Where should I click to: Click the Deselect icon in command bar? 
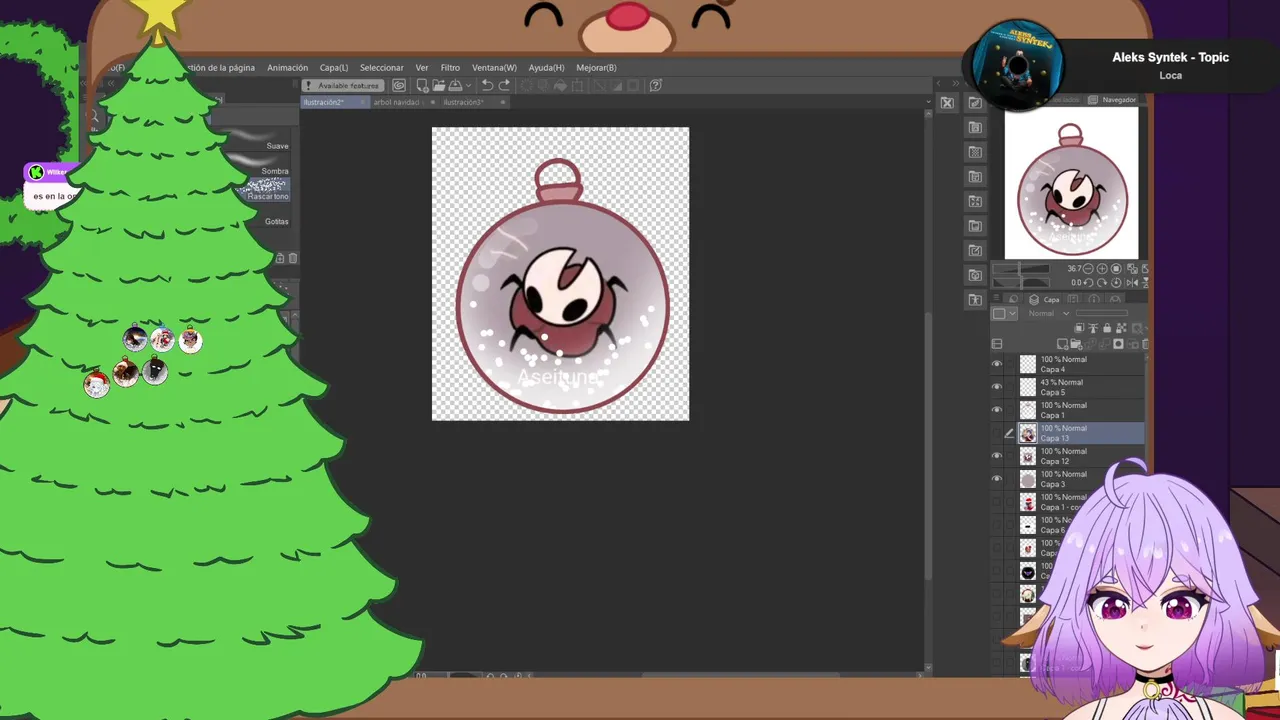pyautogui.click(x=598, y=85)
